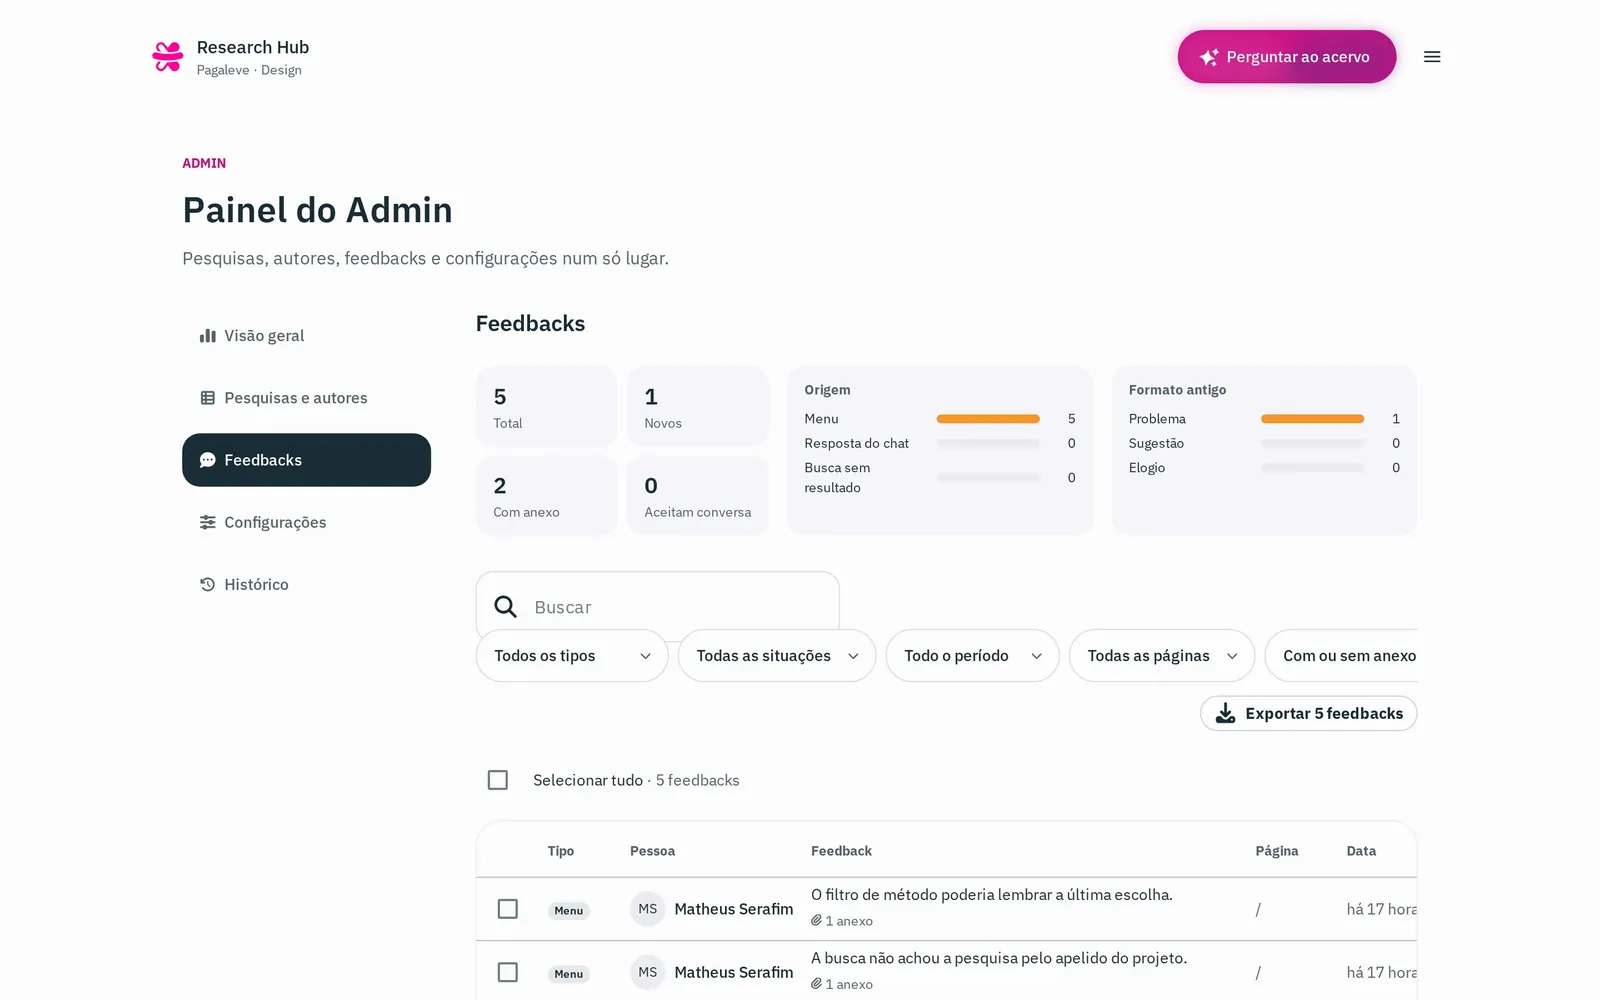Image resolution: width=1600 pixels, height=1000 pixels.
Task: Click the Data column header
Action: [1361, 851]
